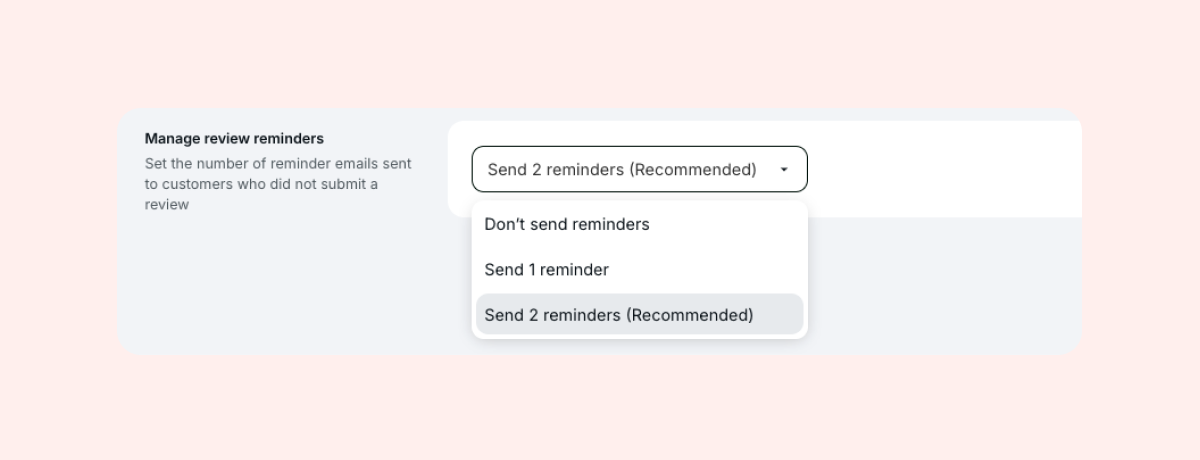The width and height of the screenshot is (1200, 460).
Task: Click the dropdown caret arrow icon
Action: (784, 170)
